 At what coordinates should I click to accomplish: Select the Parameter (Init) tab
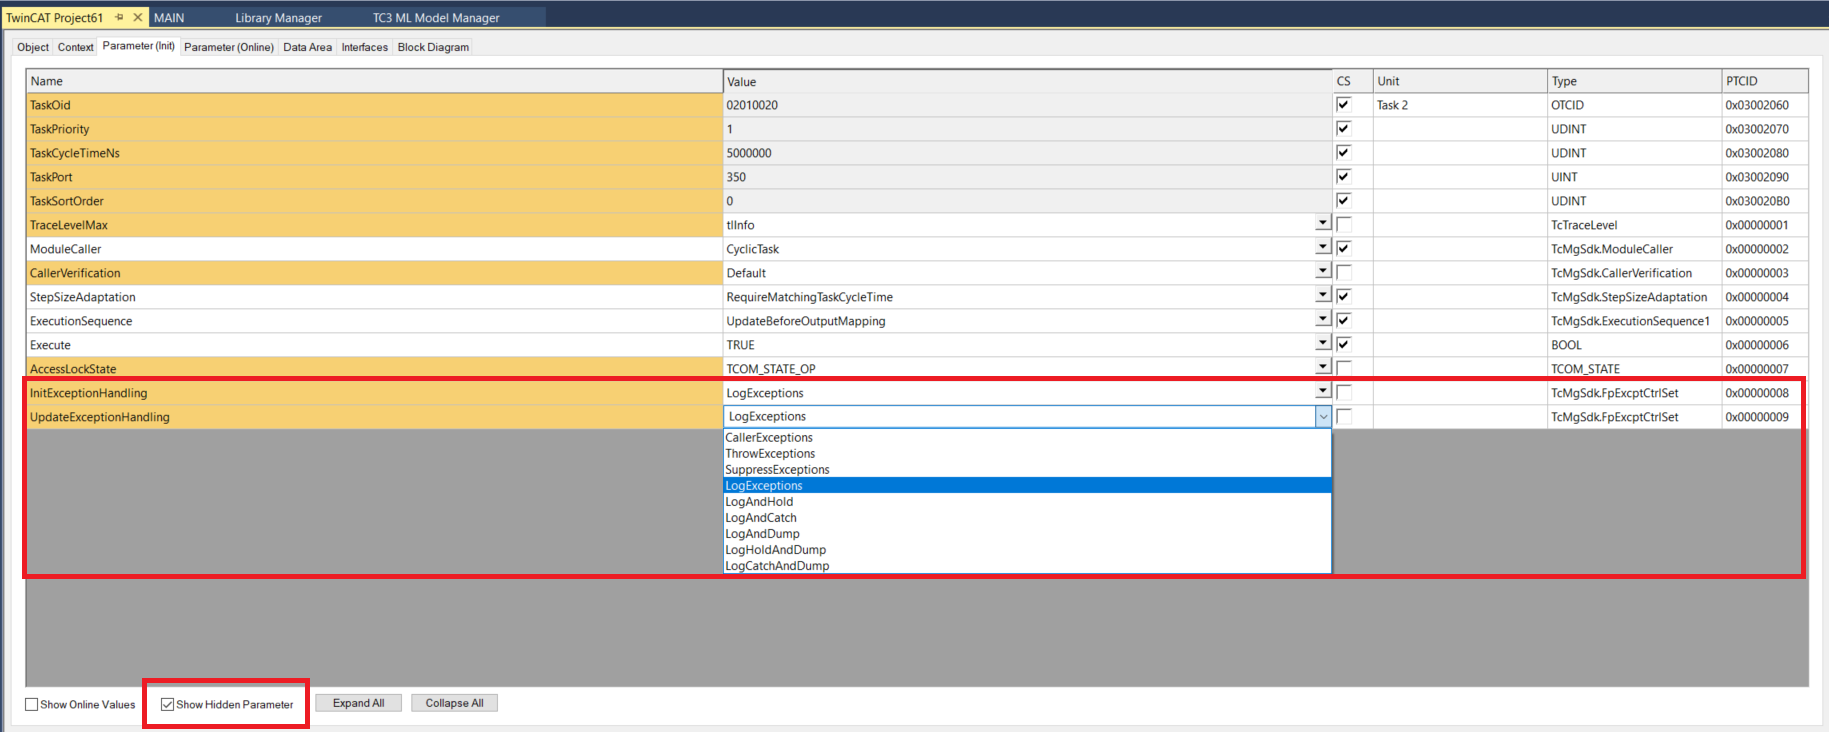139,46
